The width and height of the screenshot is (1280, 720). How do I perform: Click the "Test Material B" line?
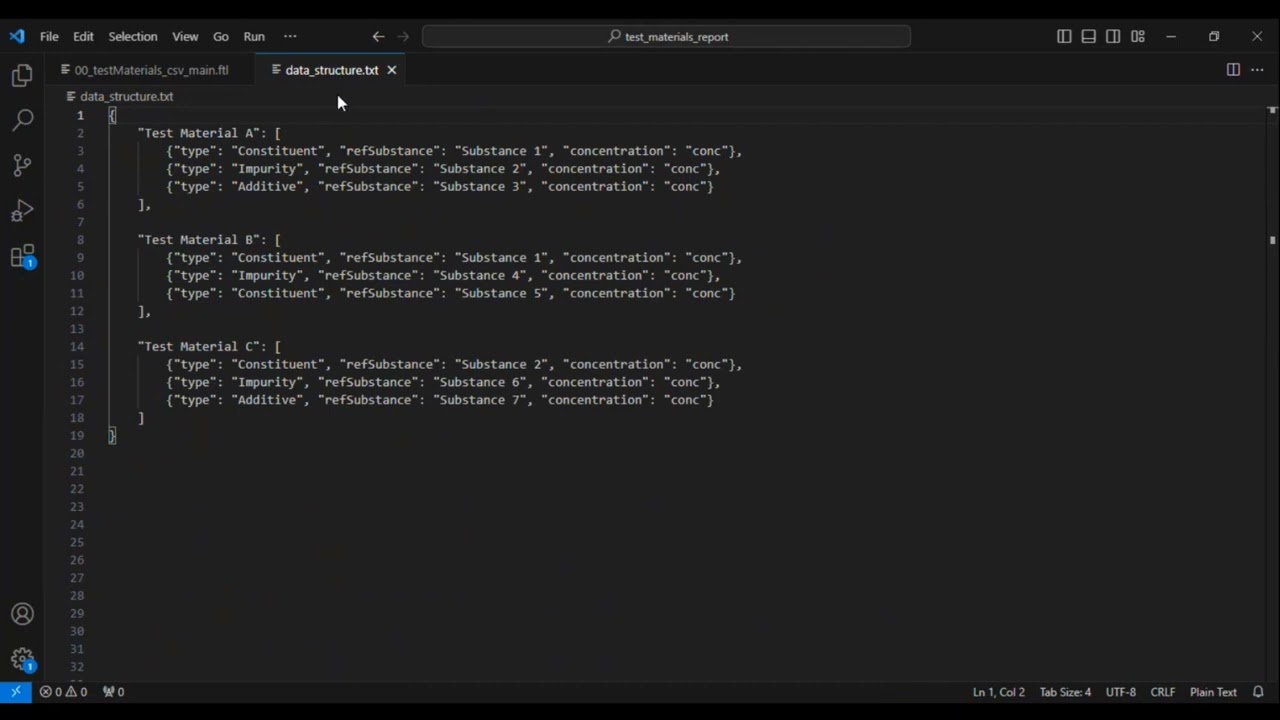pyautogui.click(x=209, y=240)
